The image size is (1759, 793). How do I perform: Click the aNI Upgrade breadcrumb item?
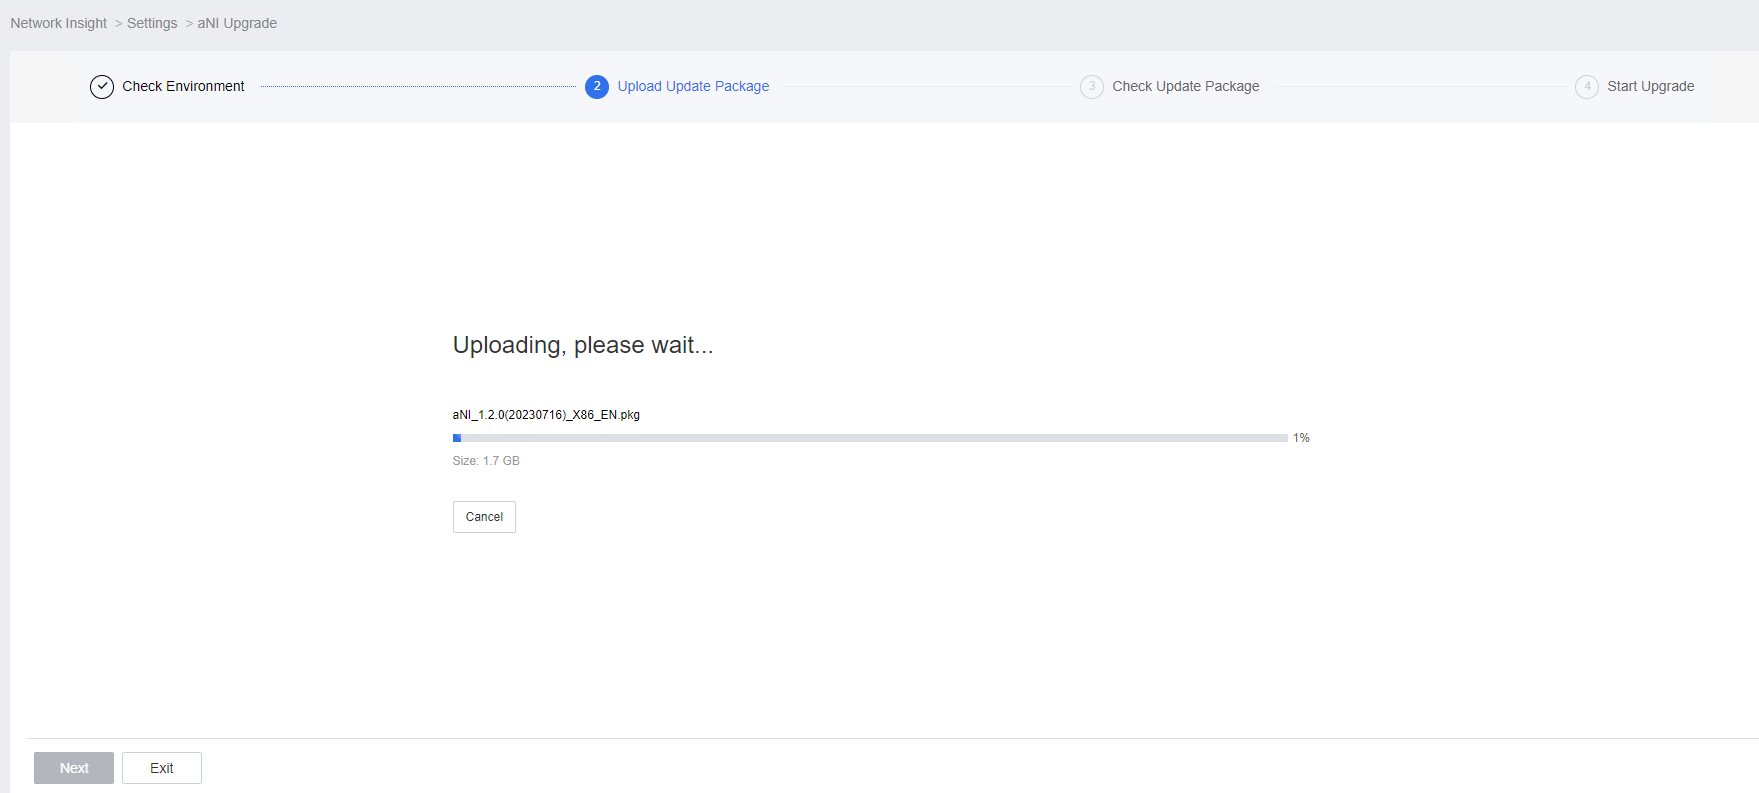pos(237,23)
